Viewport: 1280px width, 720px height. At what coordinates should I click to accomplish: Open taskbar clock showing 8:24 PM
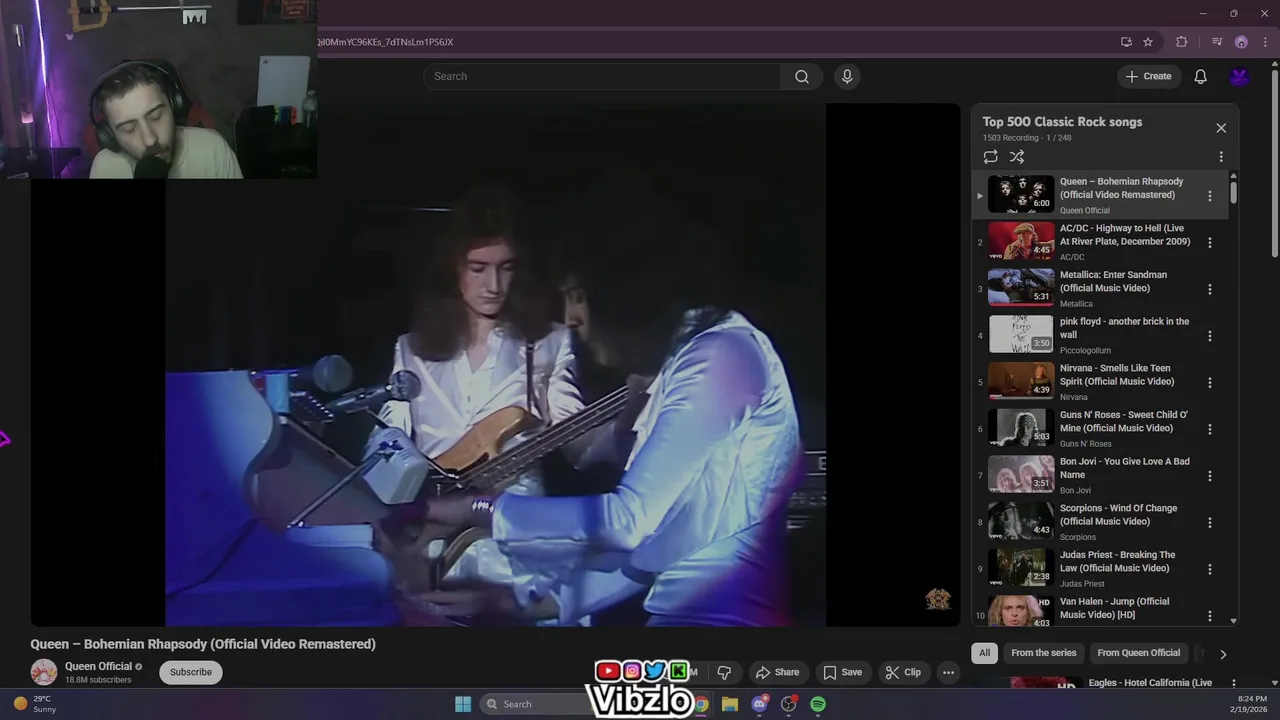pos(1251,704)
